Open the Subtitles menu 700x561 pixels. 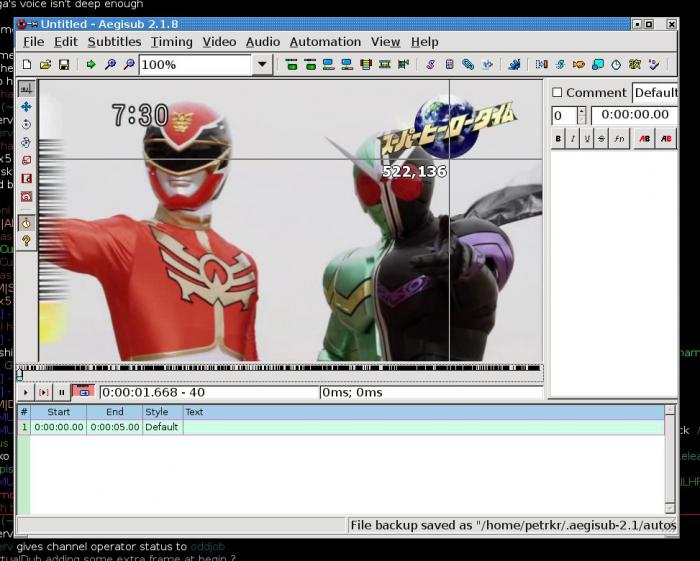point(114,42)
